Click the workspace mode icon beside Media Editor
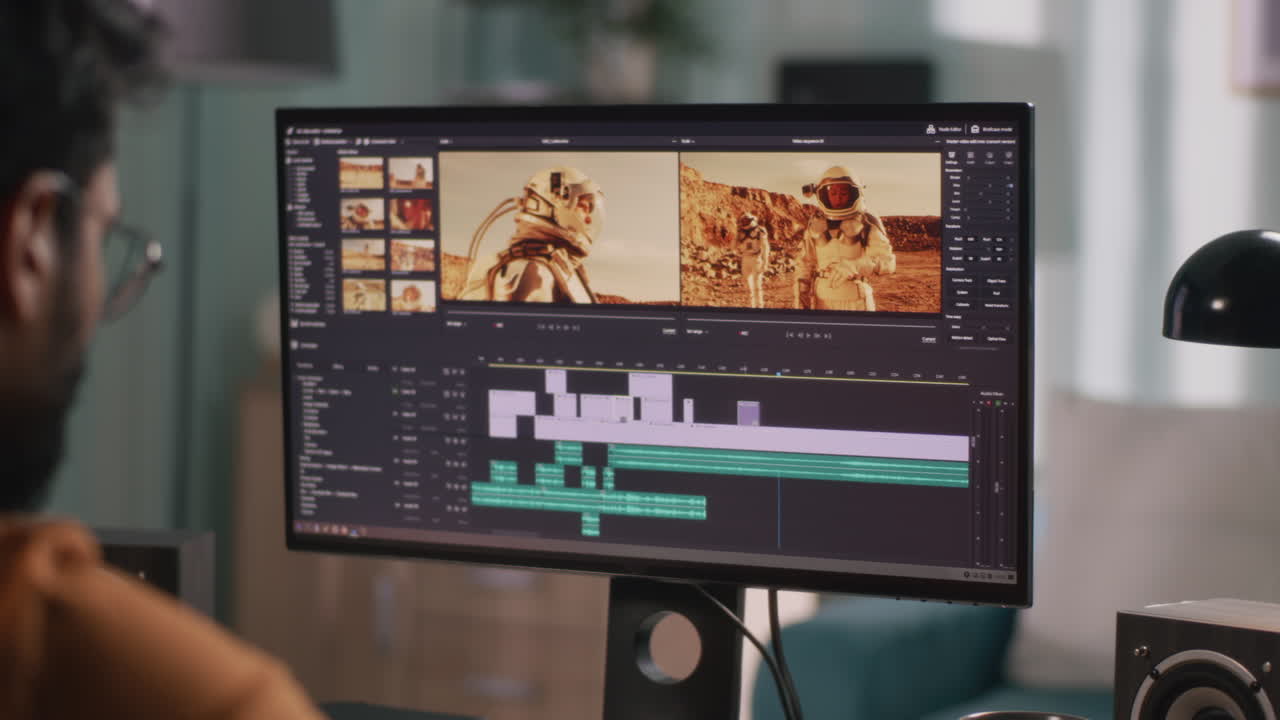 point(975,129)
